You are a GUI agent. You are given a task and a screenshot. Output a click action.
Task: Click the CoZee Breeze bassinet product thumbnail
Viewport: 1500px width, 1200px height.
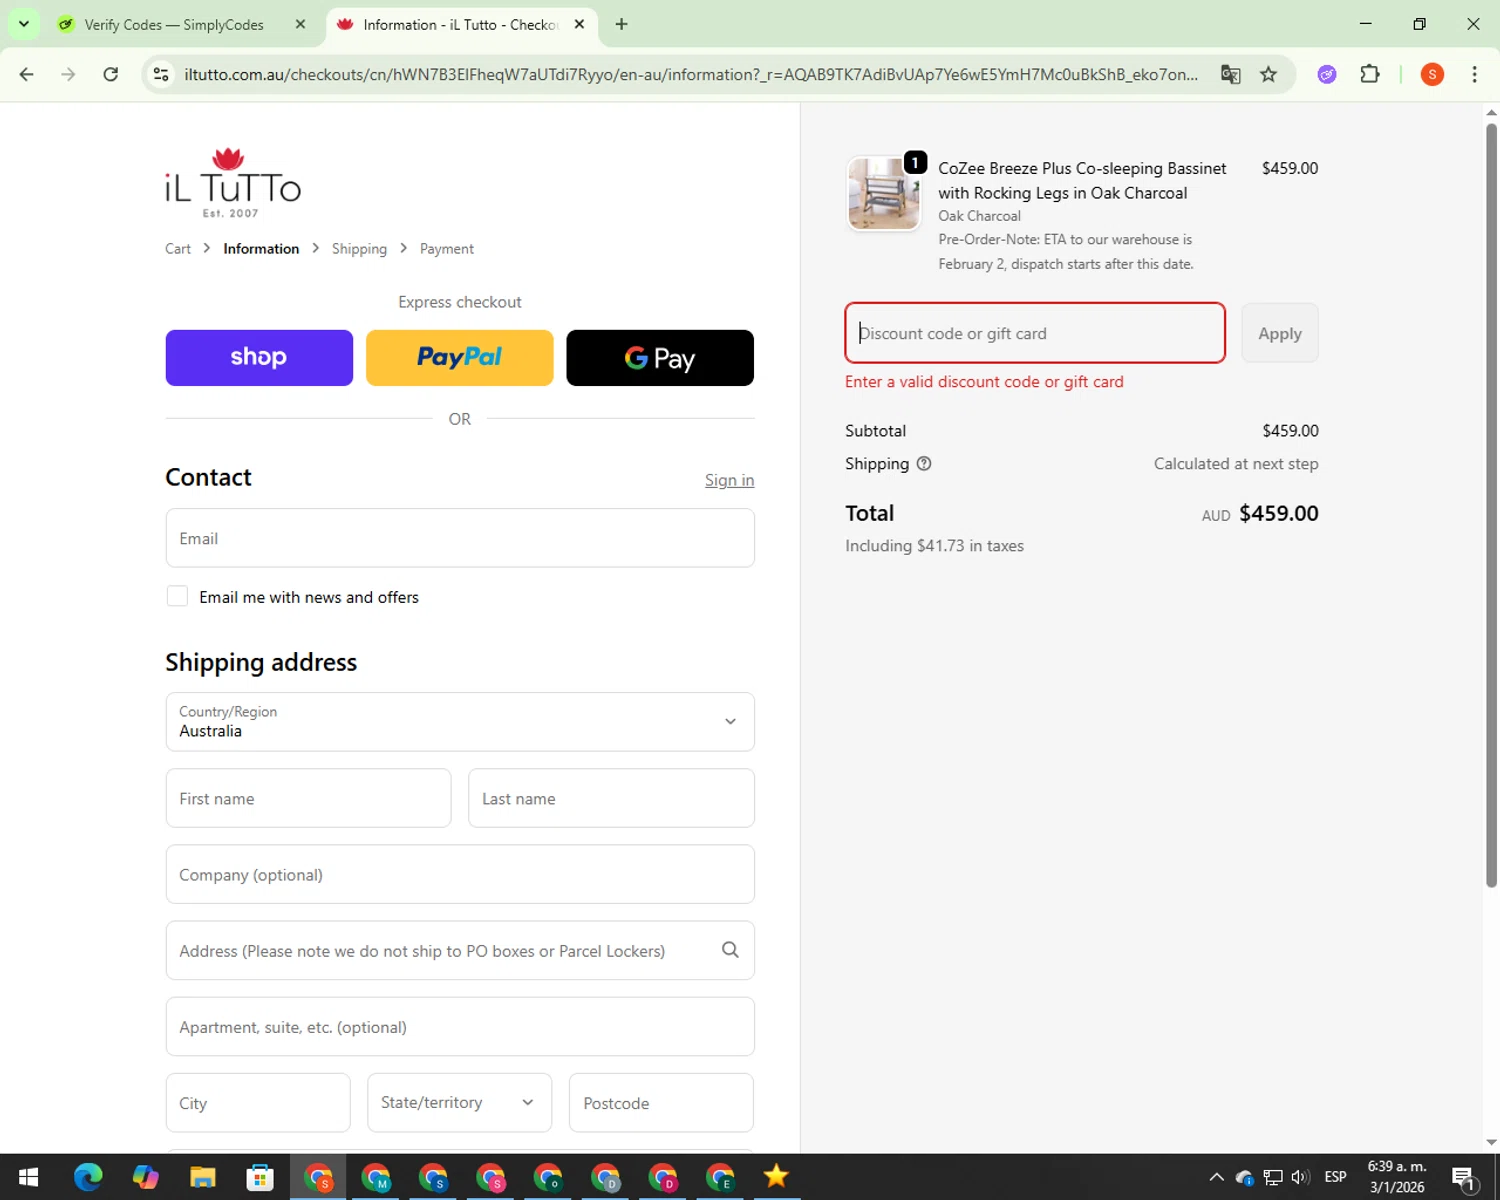(884, 194)
